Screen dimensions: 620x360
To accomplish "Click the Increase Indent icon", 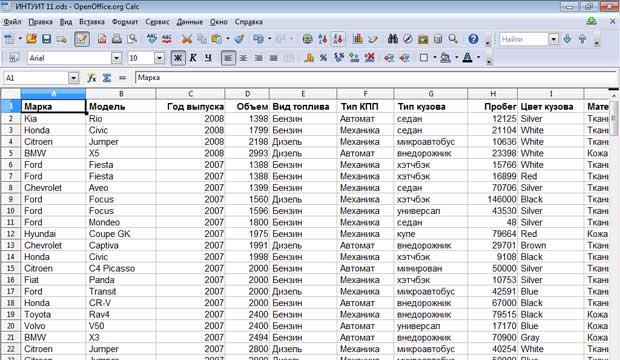I will (404, 58).
